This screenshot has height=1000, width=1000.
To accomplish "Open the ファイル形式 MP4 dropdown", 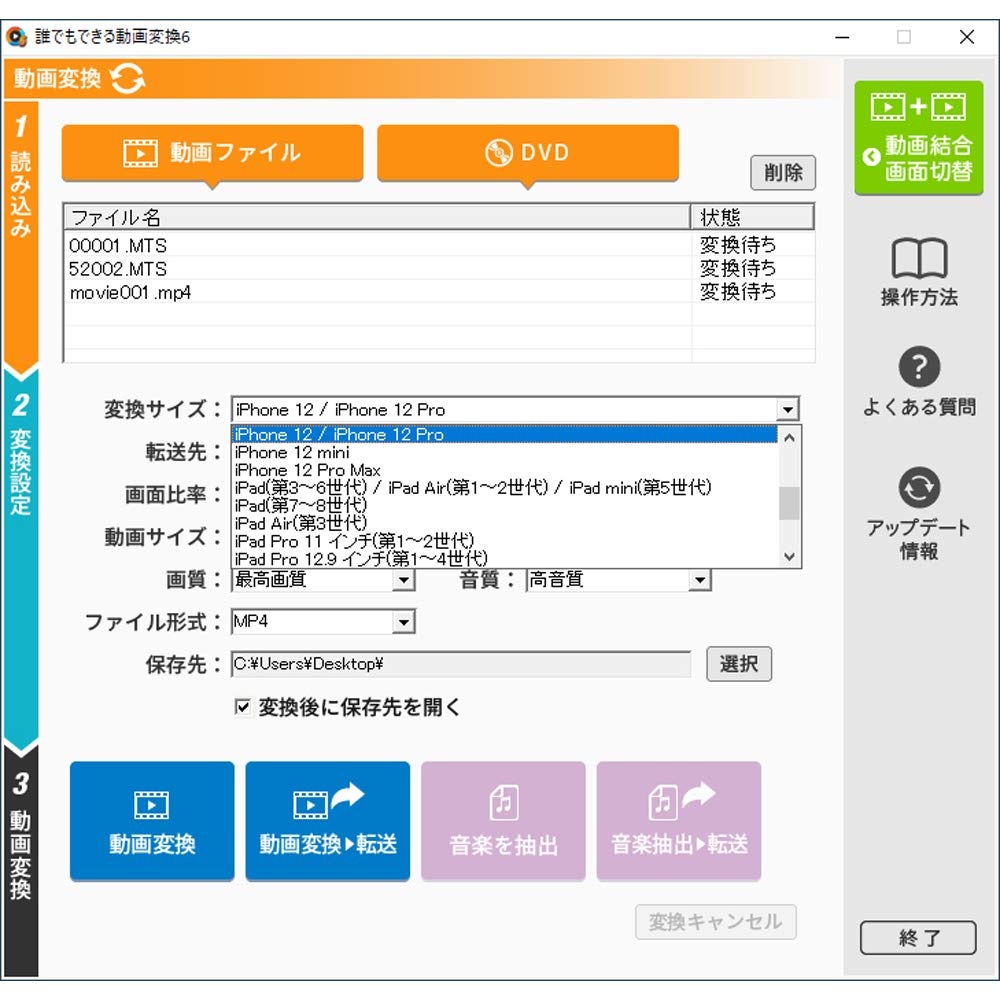I will tap(404, 621).
